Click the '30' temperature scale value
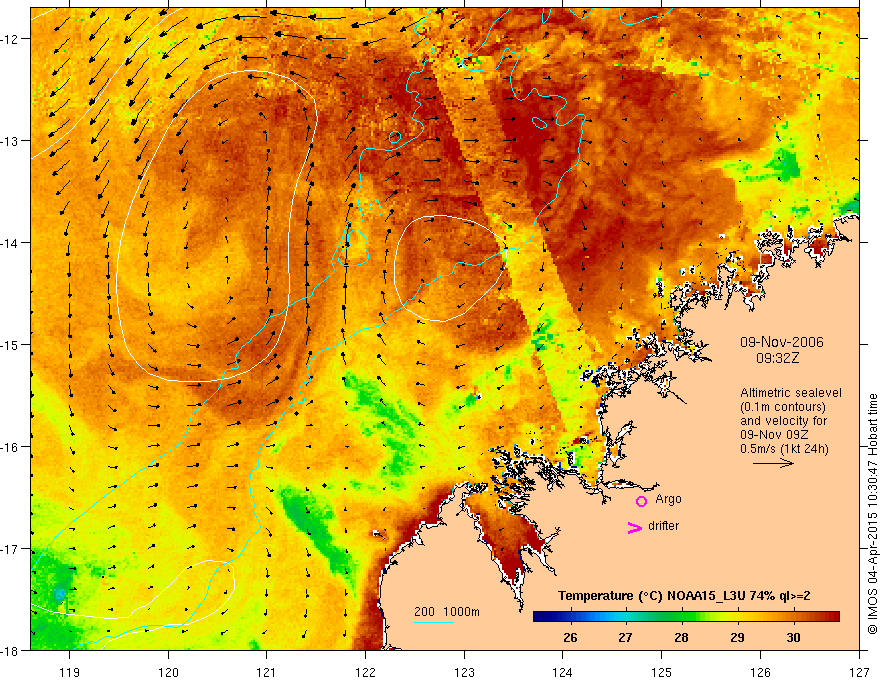 click(x=793, y=638)
